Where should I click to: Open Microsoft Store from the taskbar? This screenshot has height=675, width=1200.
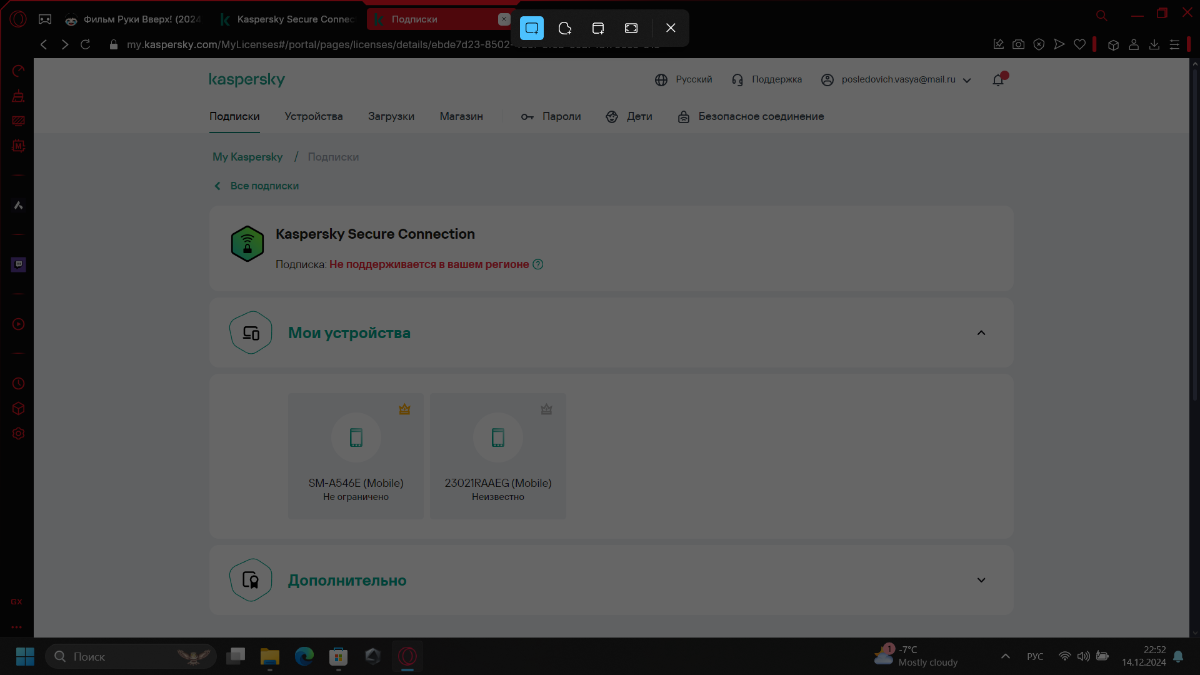click(339, 656)
